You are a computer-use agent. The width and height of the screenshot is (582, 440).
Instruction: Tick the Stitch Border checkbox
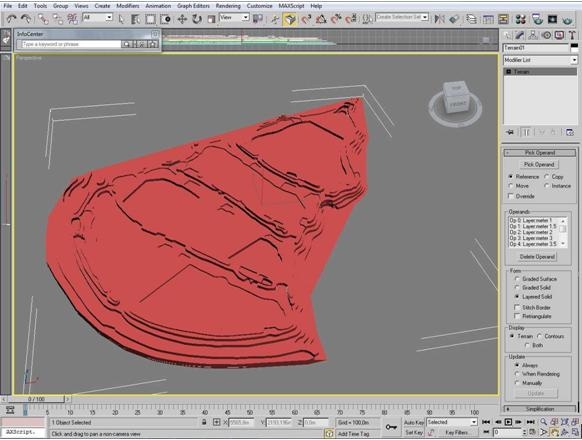tap(517, 307)
